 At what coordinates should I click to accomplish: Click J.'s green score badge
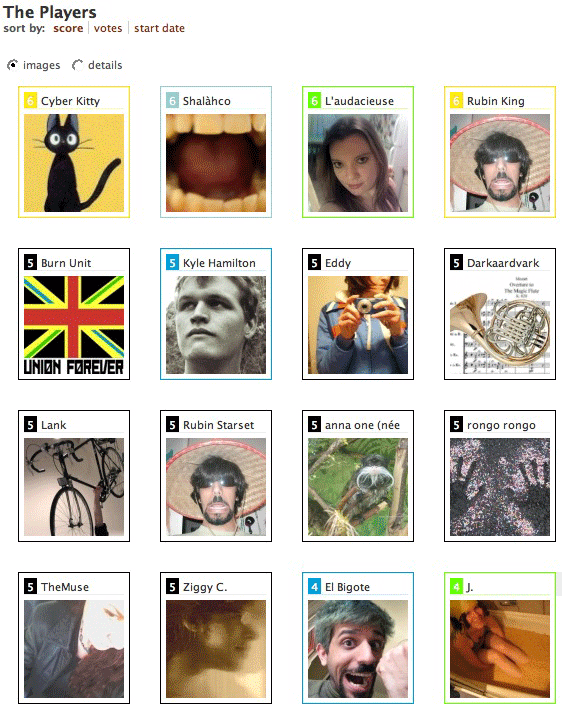pyautogui.click(x=456, y=587)
